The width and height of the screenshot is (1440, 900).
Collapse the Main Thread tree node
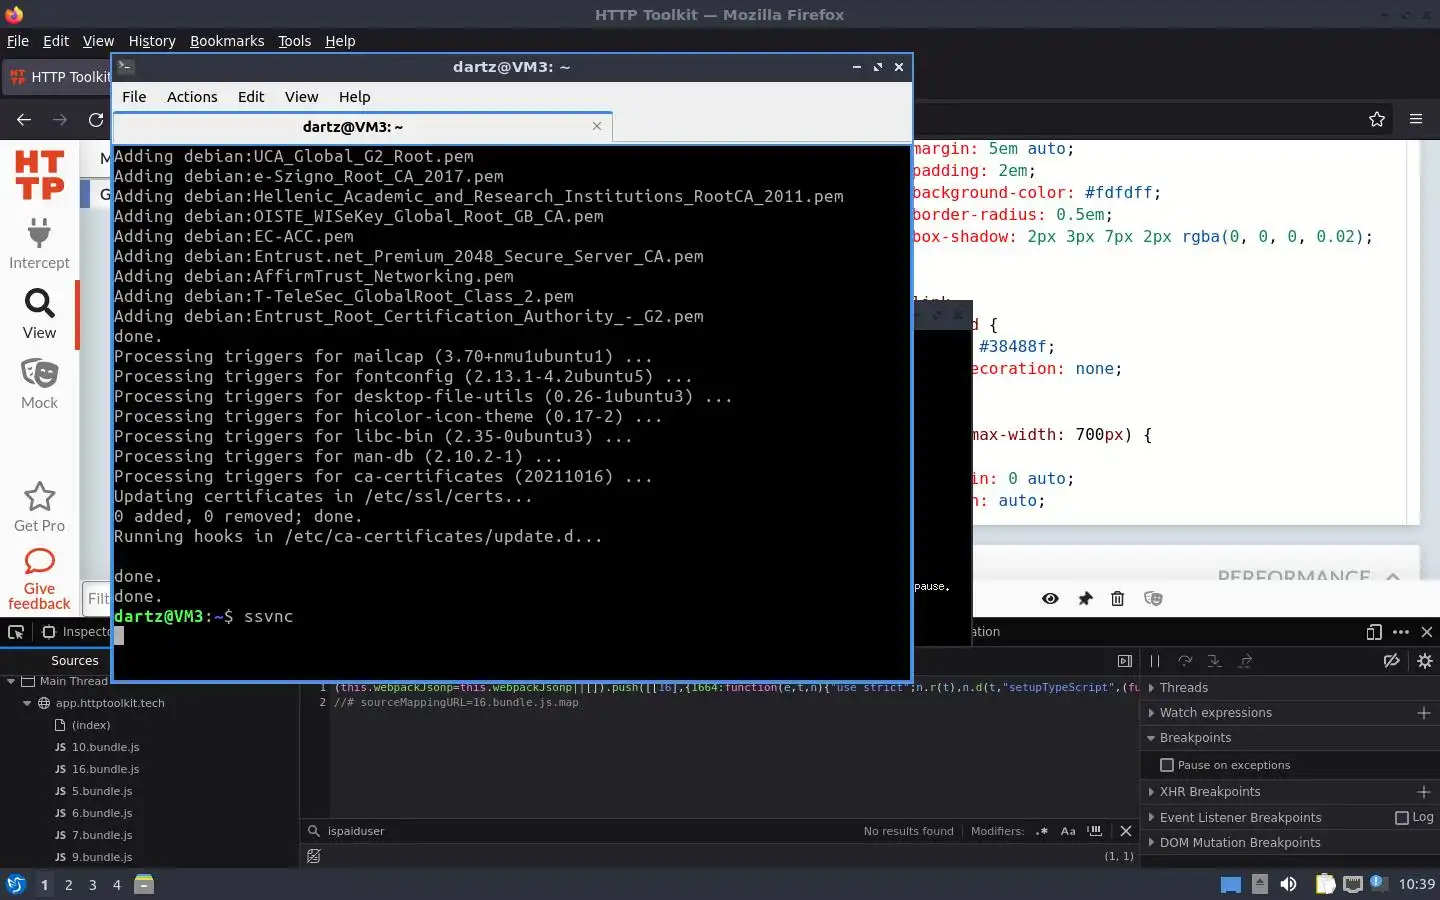click(11, 681)
